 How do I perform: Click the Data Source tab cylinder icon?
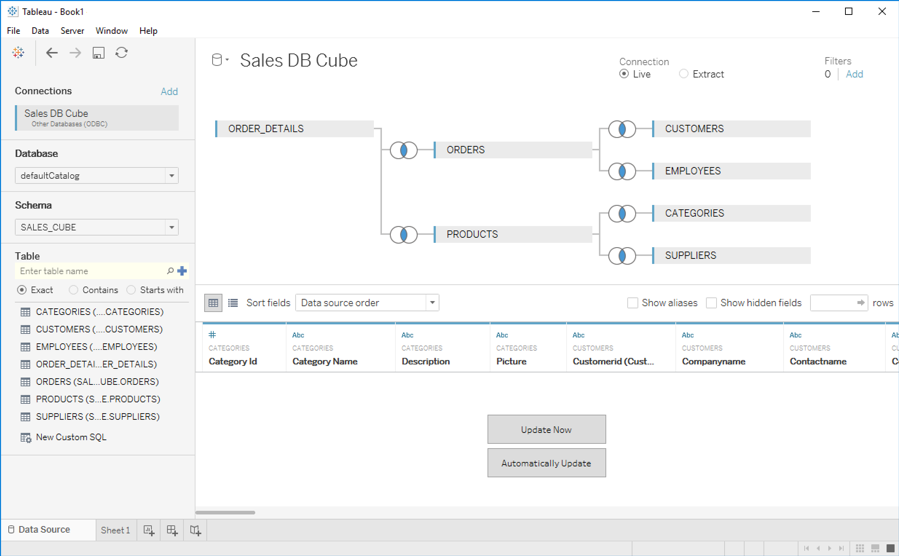(11, 530)
